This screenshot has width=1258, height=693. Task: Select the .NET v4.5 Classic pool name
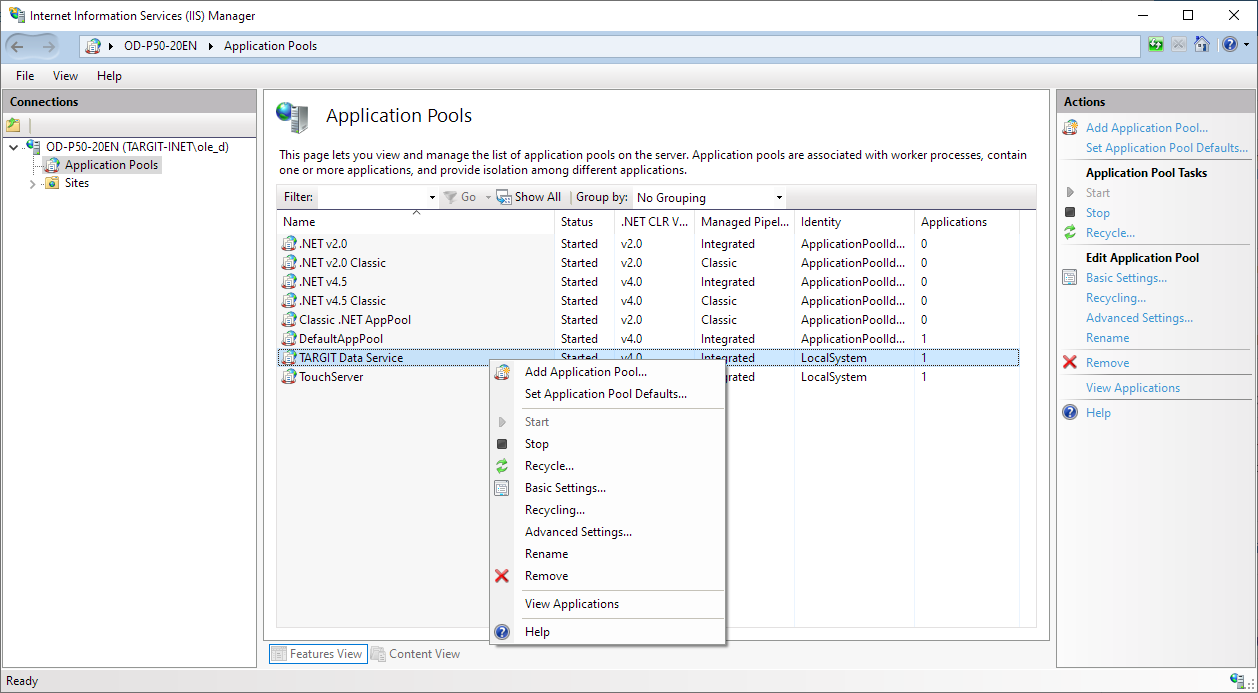click(x=342, y=300)
